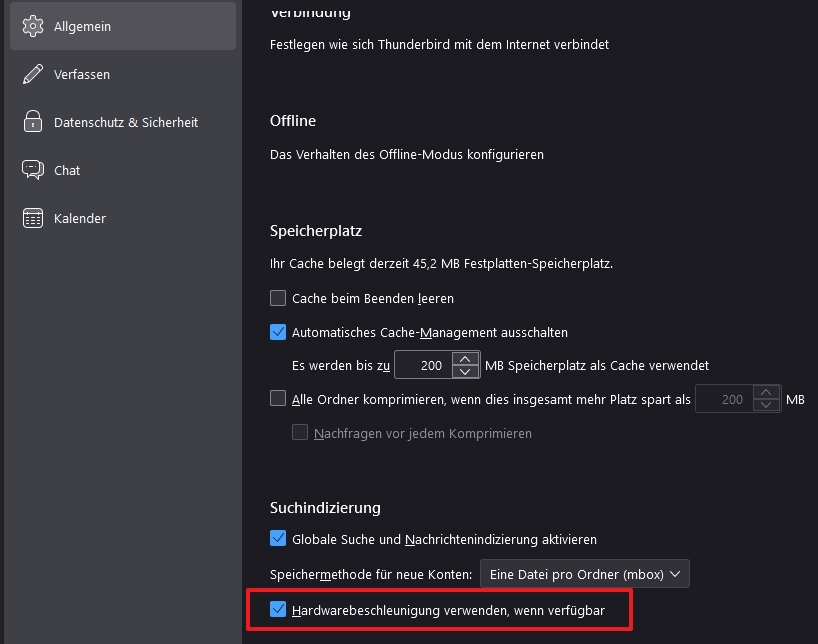Click the cache size MB input field
The height and width of the screenshot is (644, 818).
pos(423,365)
